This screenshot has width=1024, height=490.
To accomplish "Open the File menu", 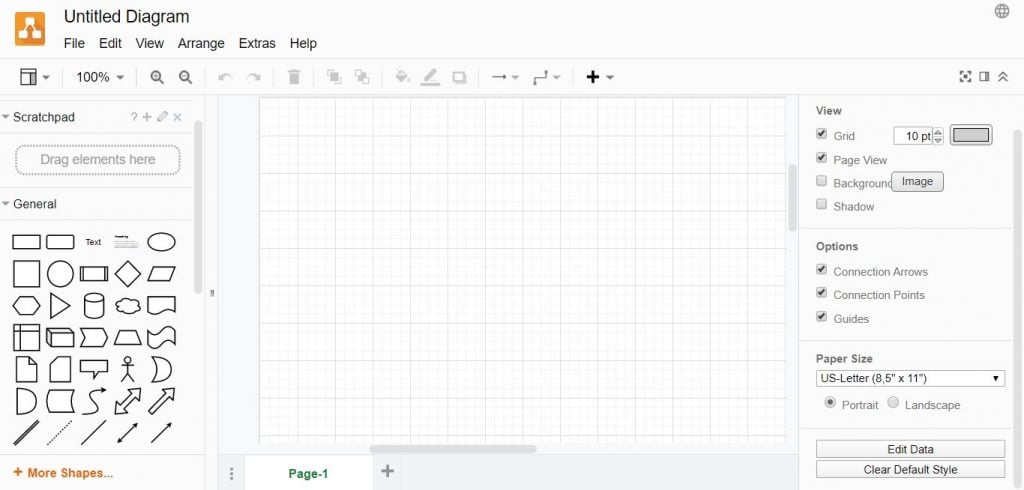I will point(74,43).
